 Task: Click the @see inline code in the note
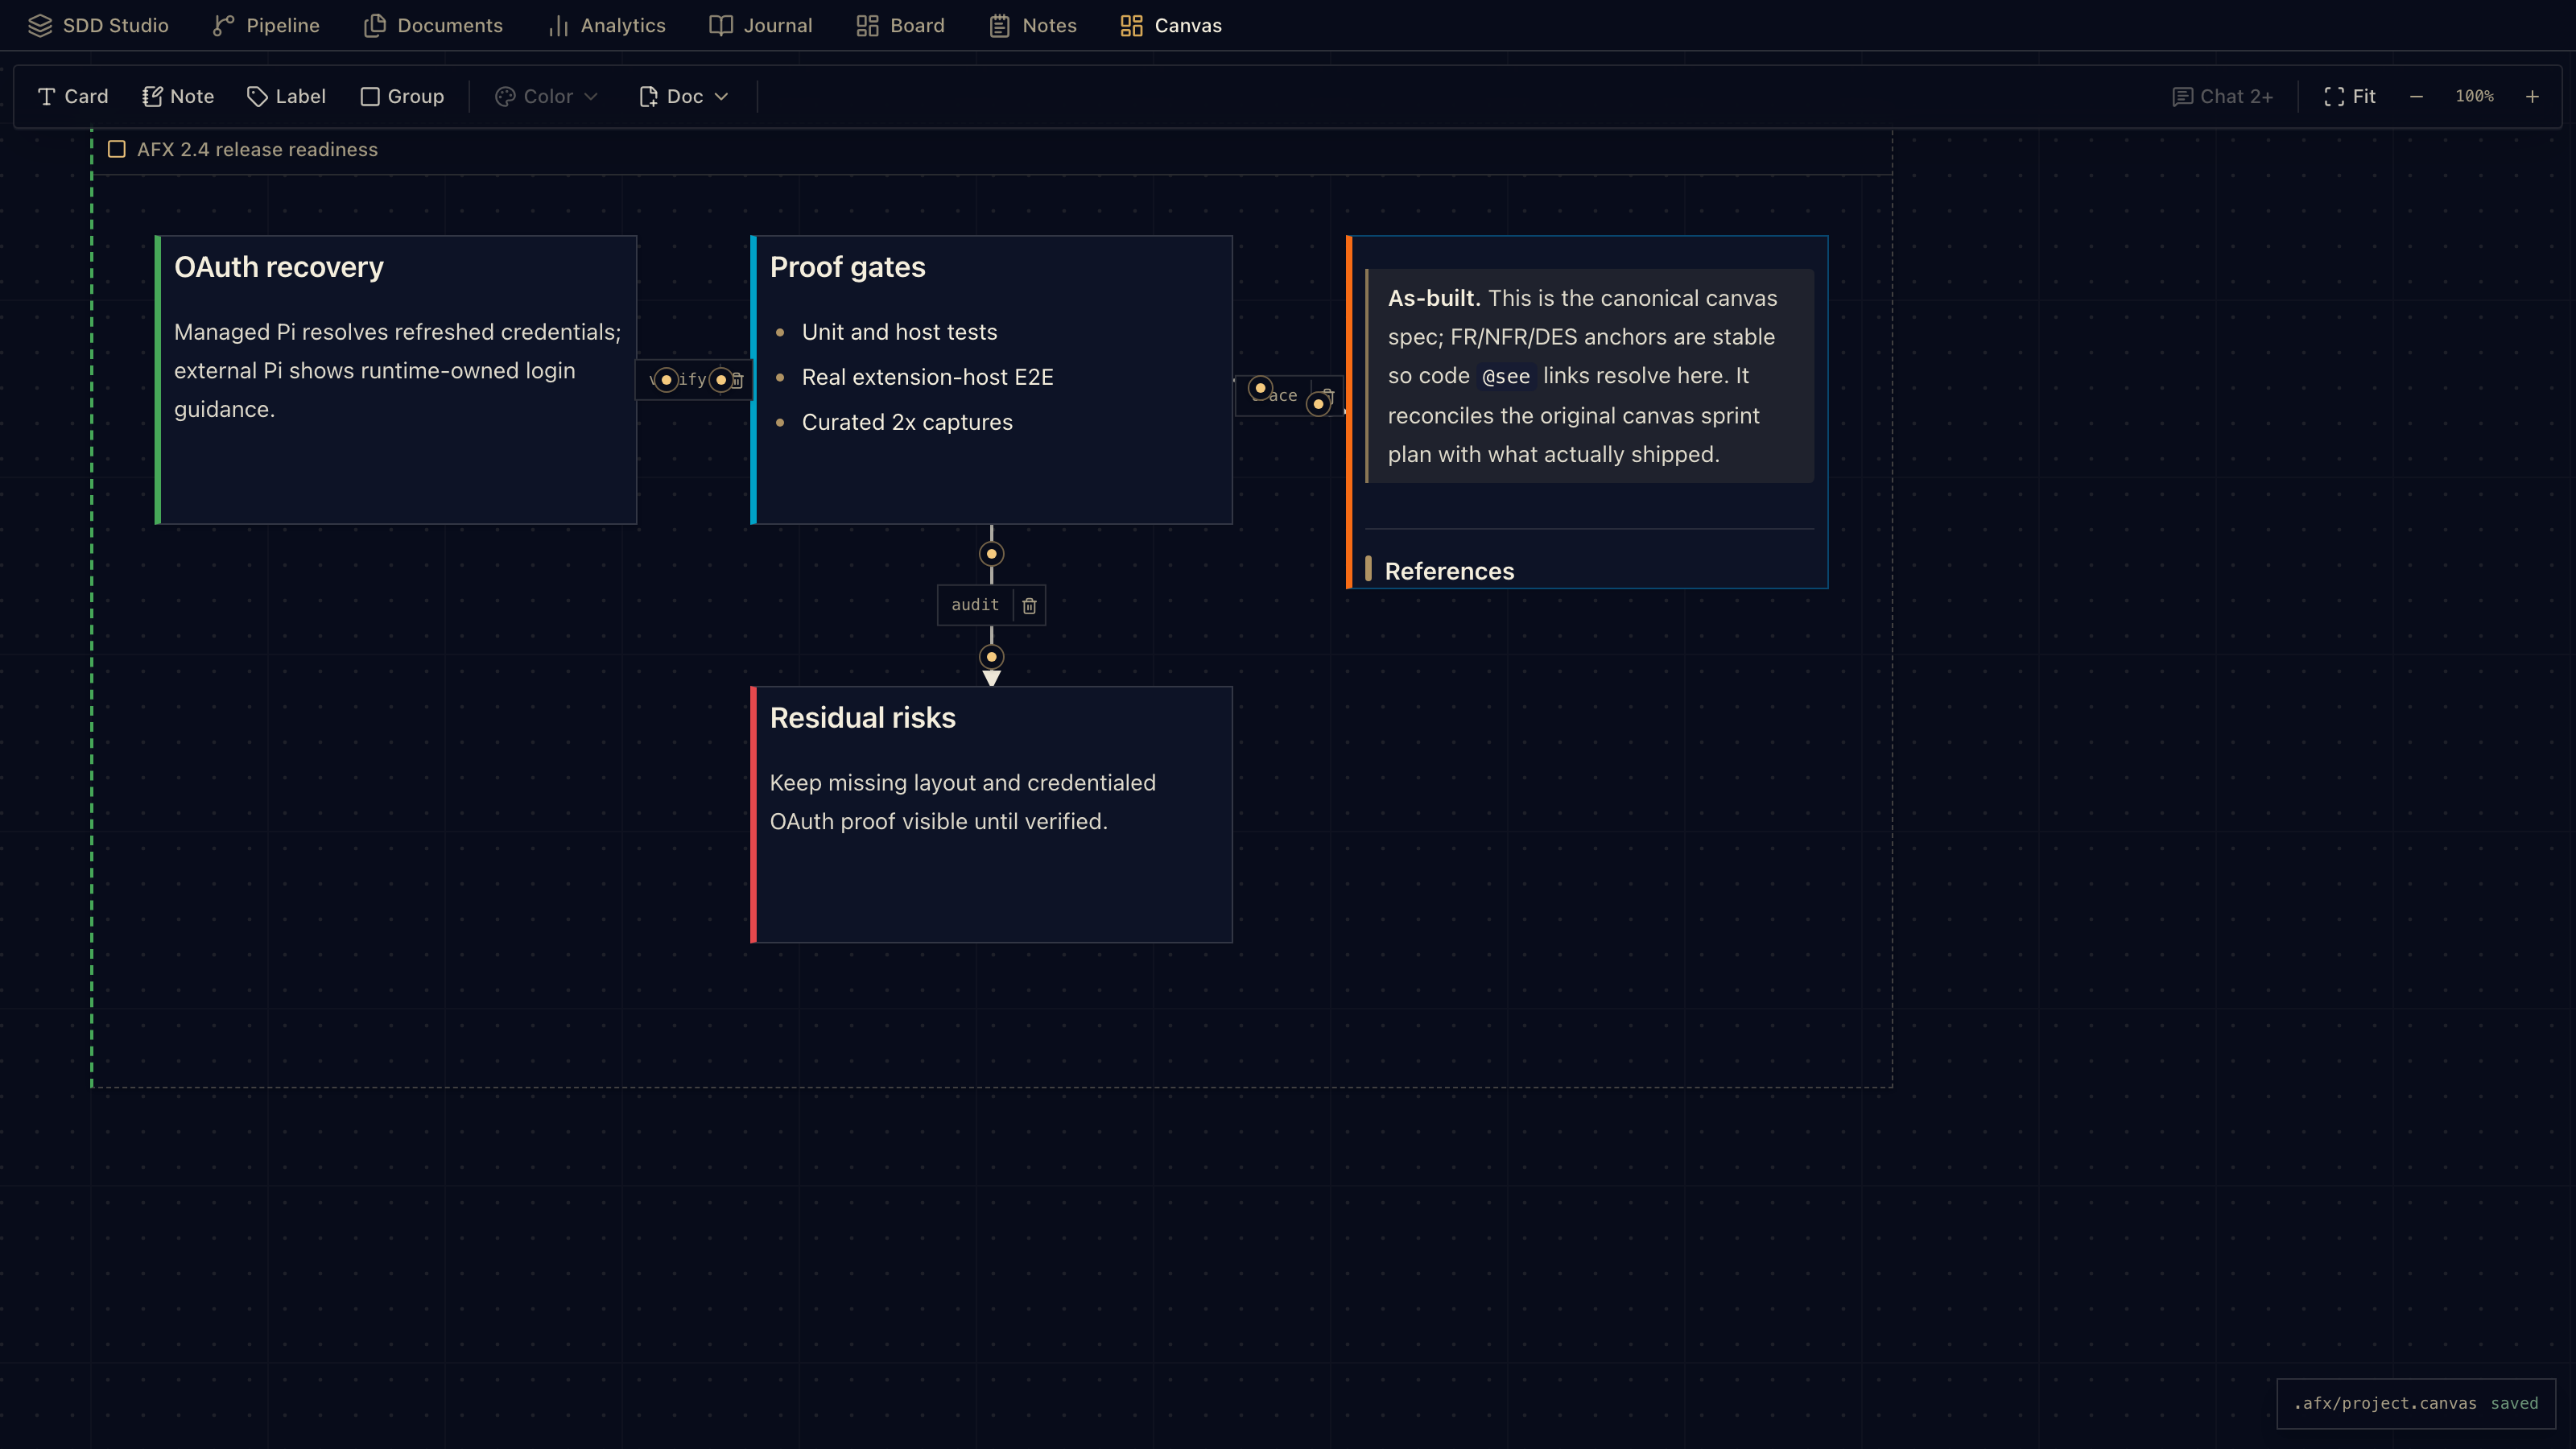coord(1506,376)
